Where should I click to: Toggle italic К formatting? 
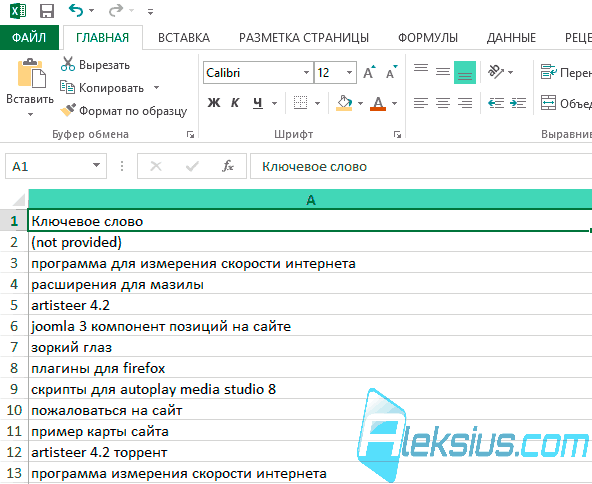235,102
